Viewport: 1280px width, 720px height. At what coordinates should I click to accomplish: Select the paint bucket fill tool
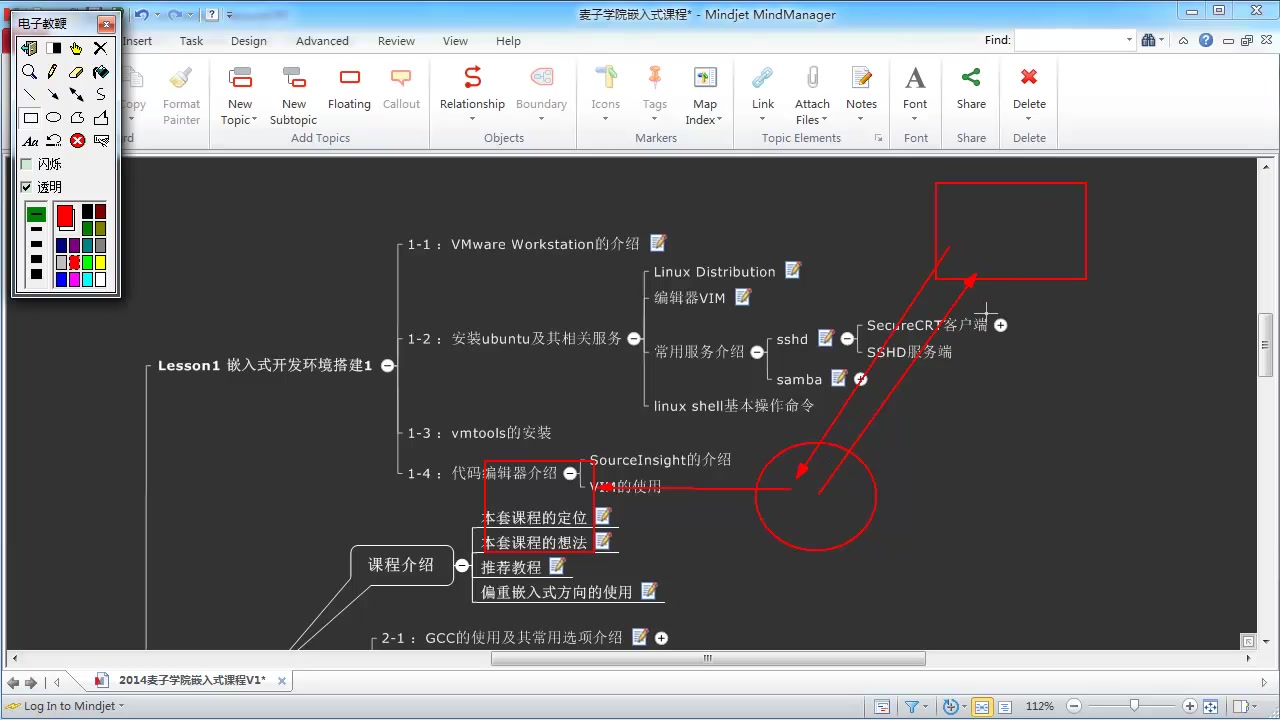point(100,72)
